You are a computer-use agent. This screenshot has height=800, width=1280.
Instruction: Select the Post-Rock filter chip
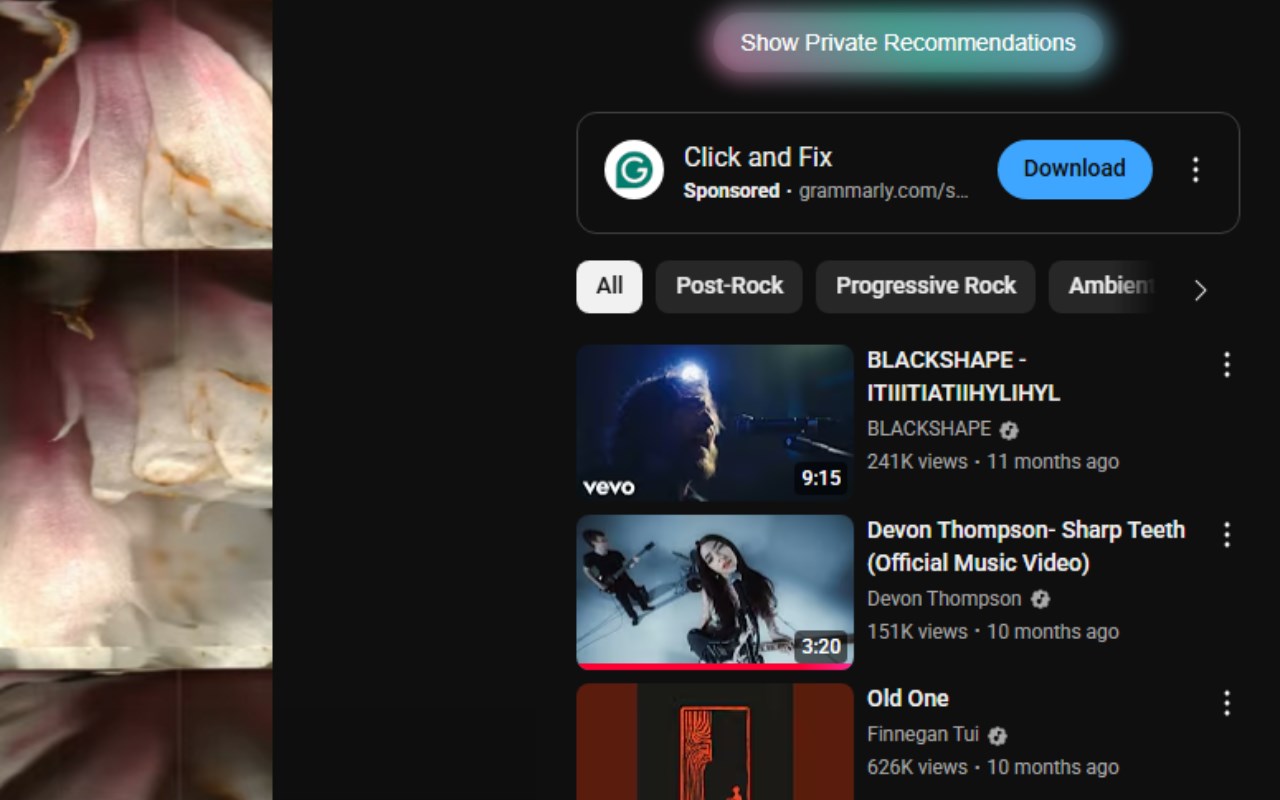point(729,286)
